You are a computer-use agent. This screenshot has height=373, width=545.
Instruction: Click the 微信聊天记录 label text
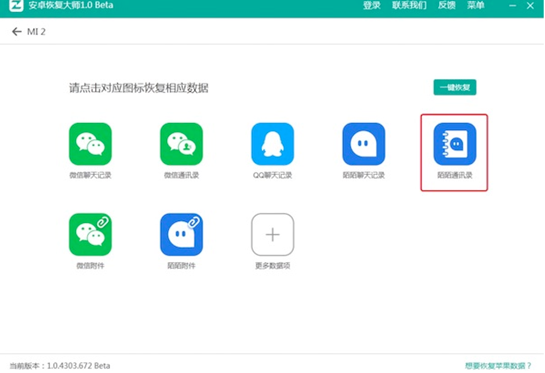tap(90, 175)
